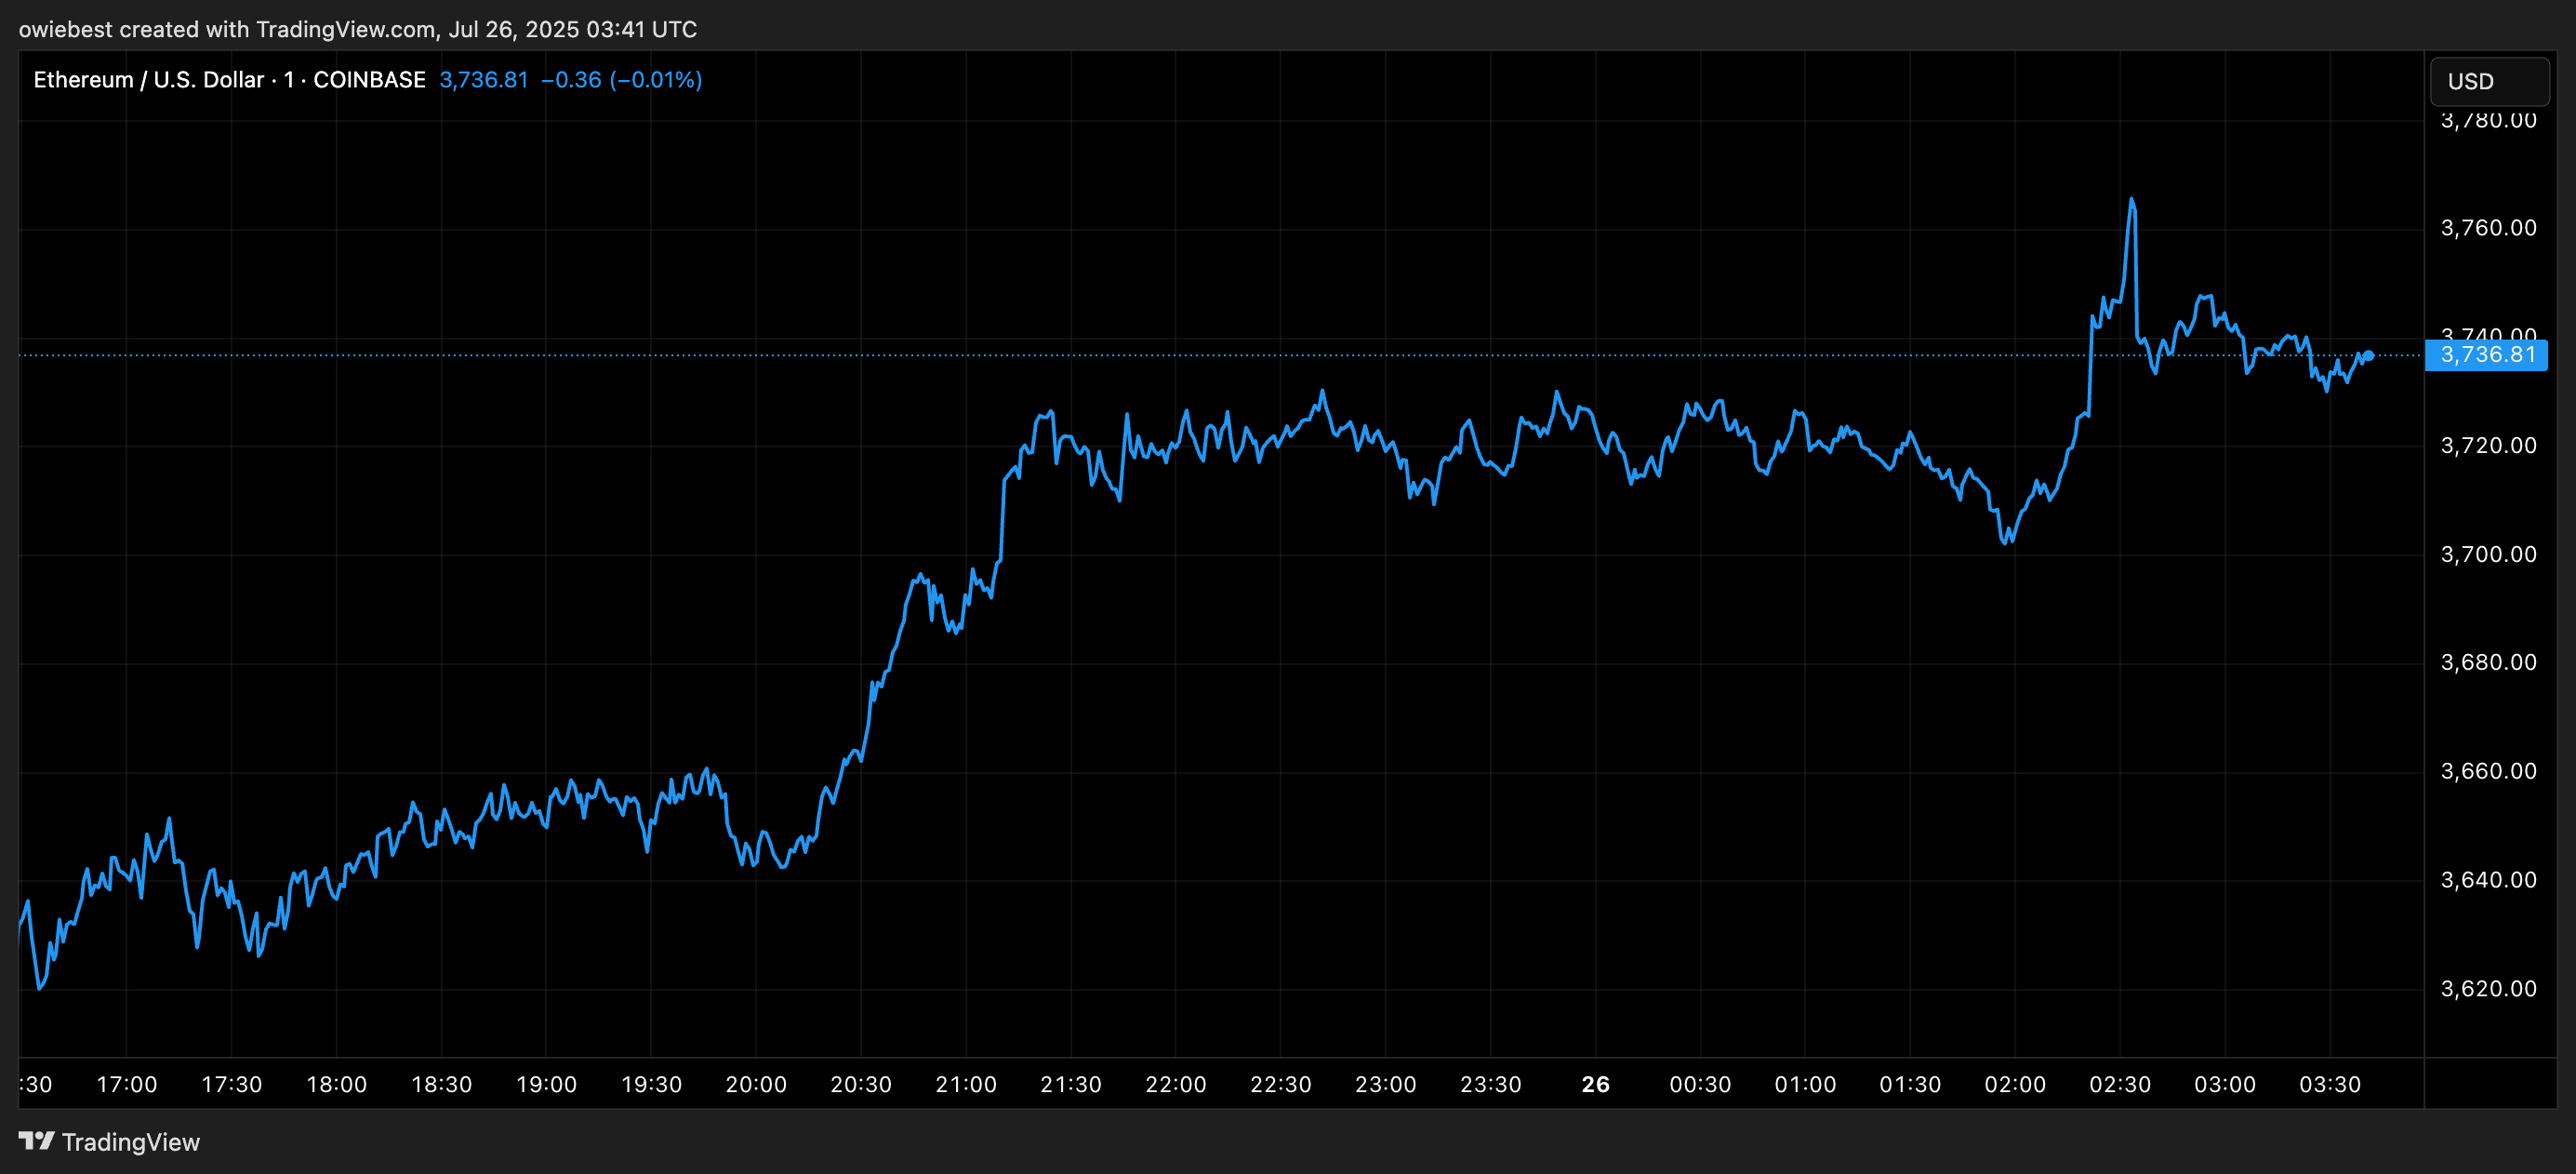Click the 23:30 time axis label
The width and height of the screenshot is (2576, 1174).
click(1491, 1084)
